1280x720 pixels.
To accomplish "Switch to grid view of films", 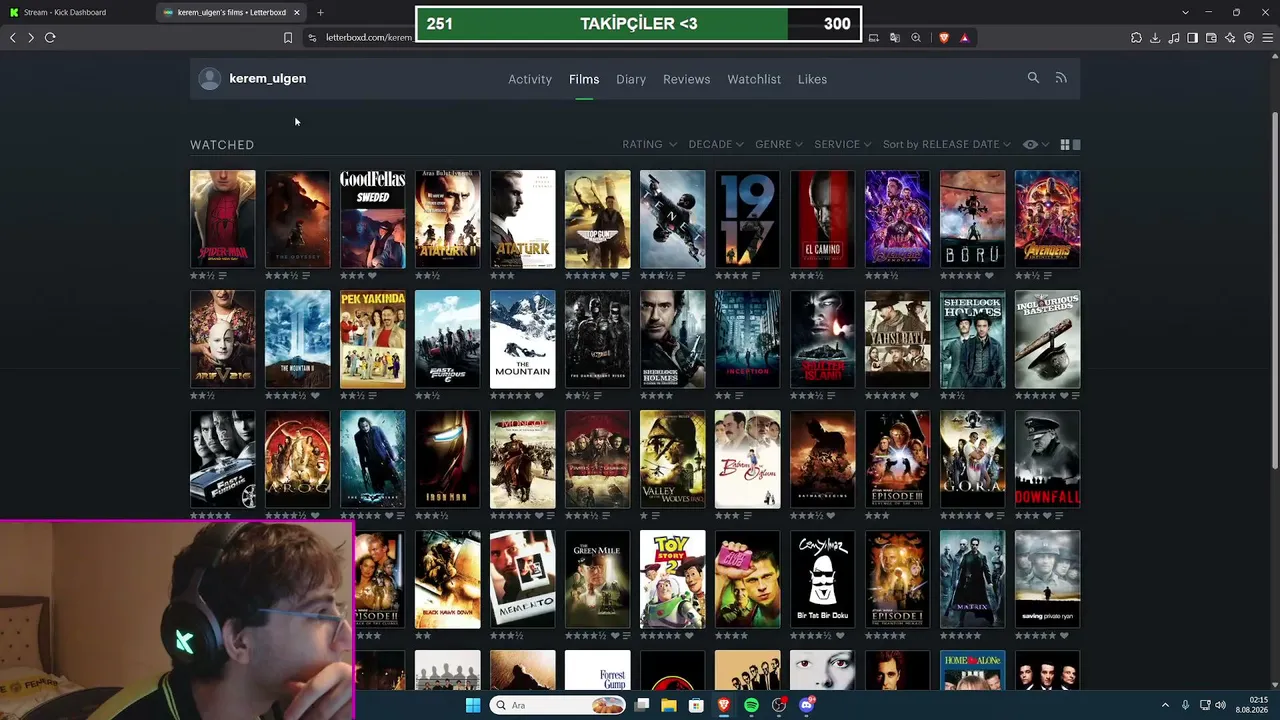I will coord(1065,145).
